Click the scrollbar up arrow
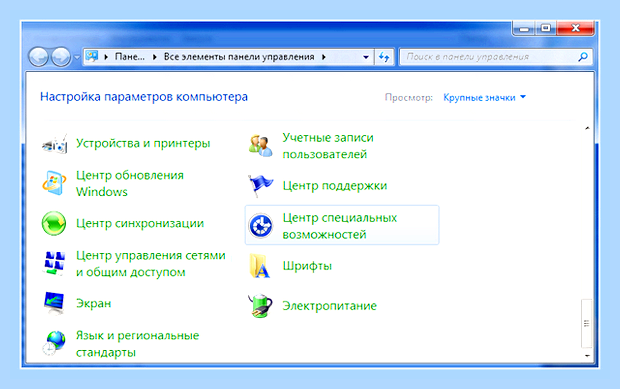The image size is (620, 389). [x=587, y=128]
